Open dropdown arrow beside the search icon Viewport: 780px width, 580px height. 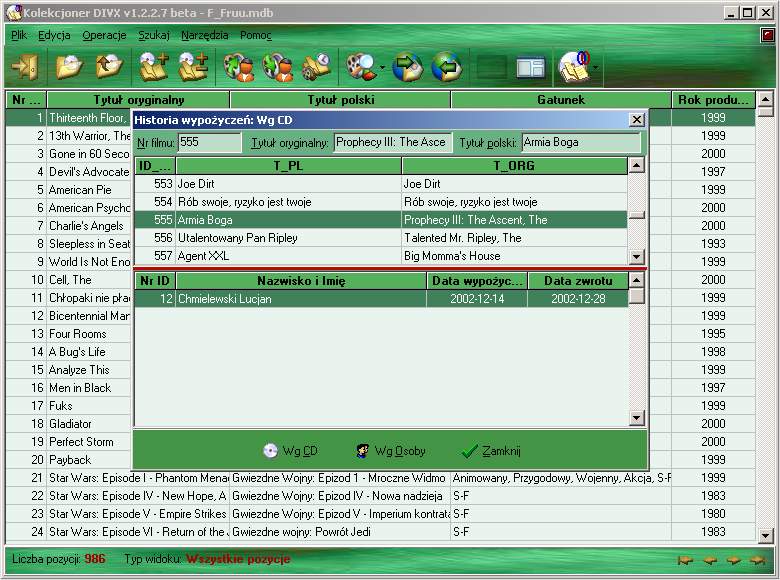381,69
